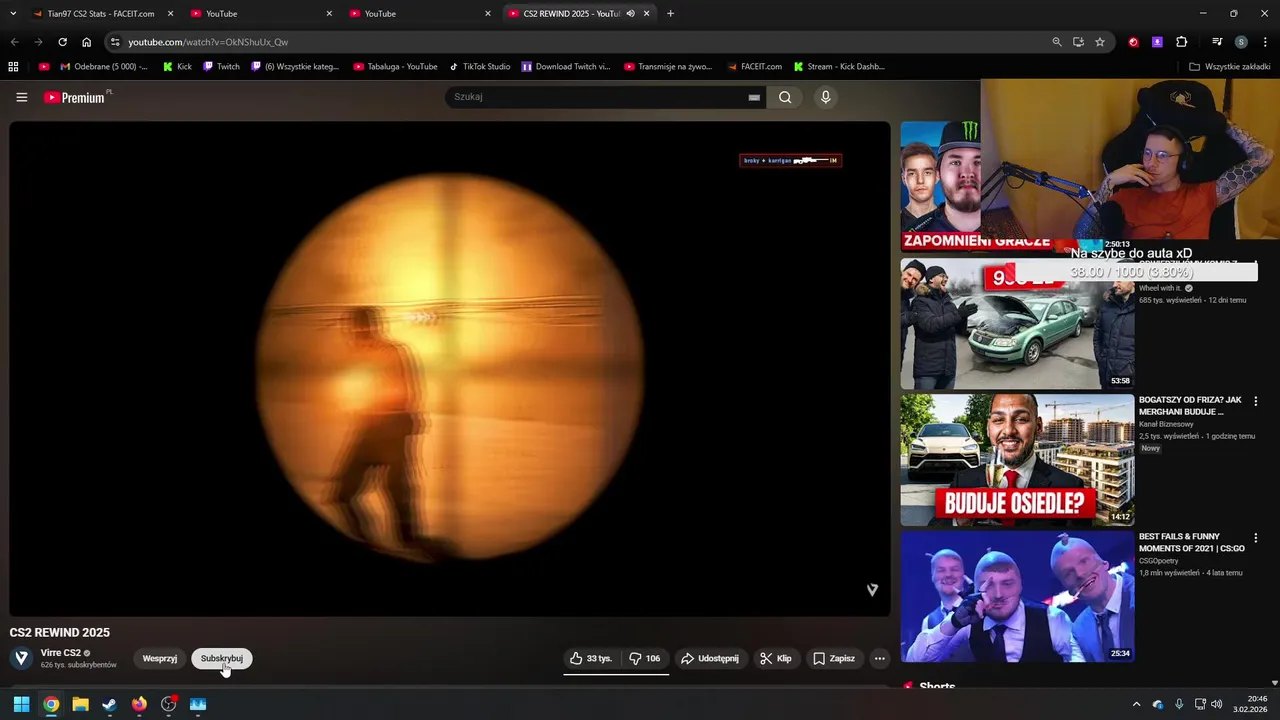Open options menu for Bogatszy od Friza video

1256,401
